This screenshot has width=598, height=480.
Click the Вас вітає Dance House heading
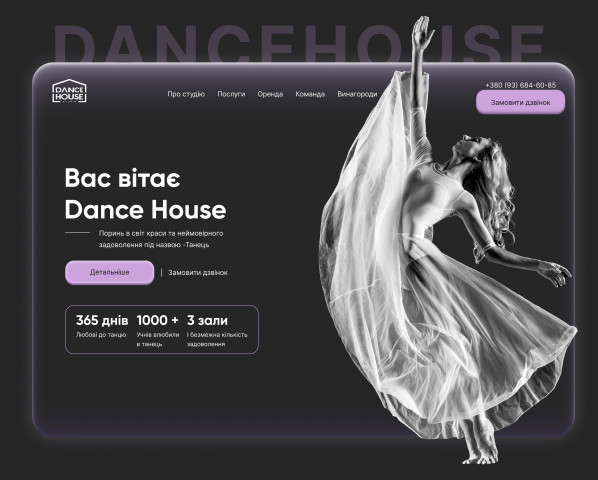pos(145,194)
